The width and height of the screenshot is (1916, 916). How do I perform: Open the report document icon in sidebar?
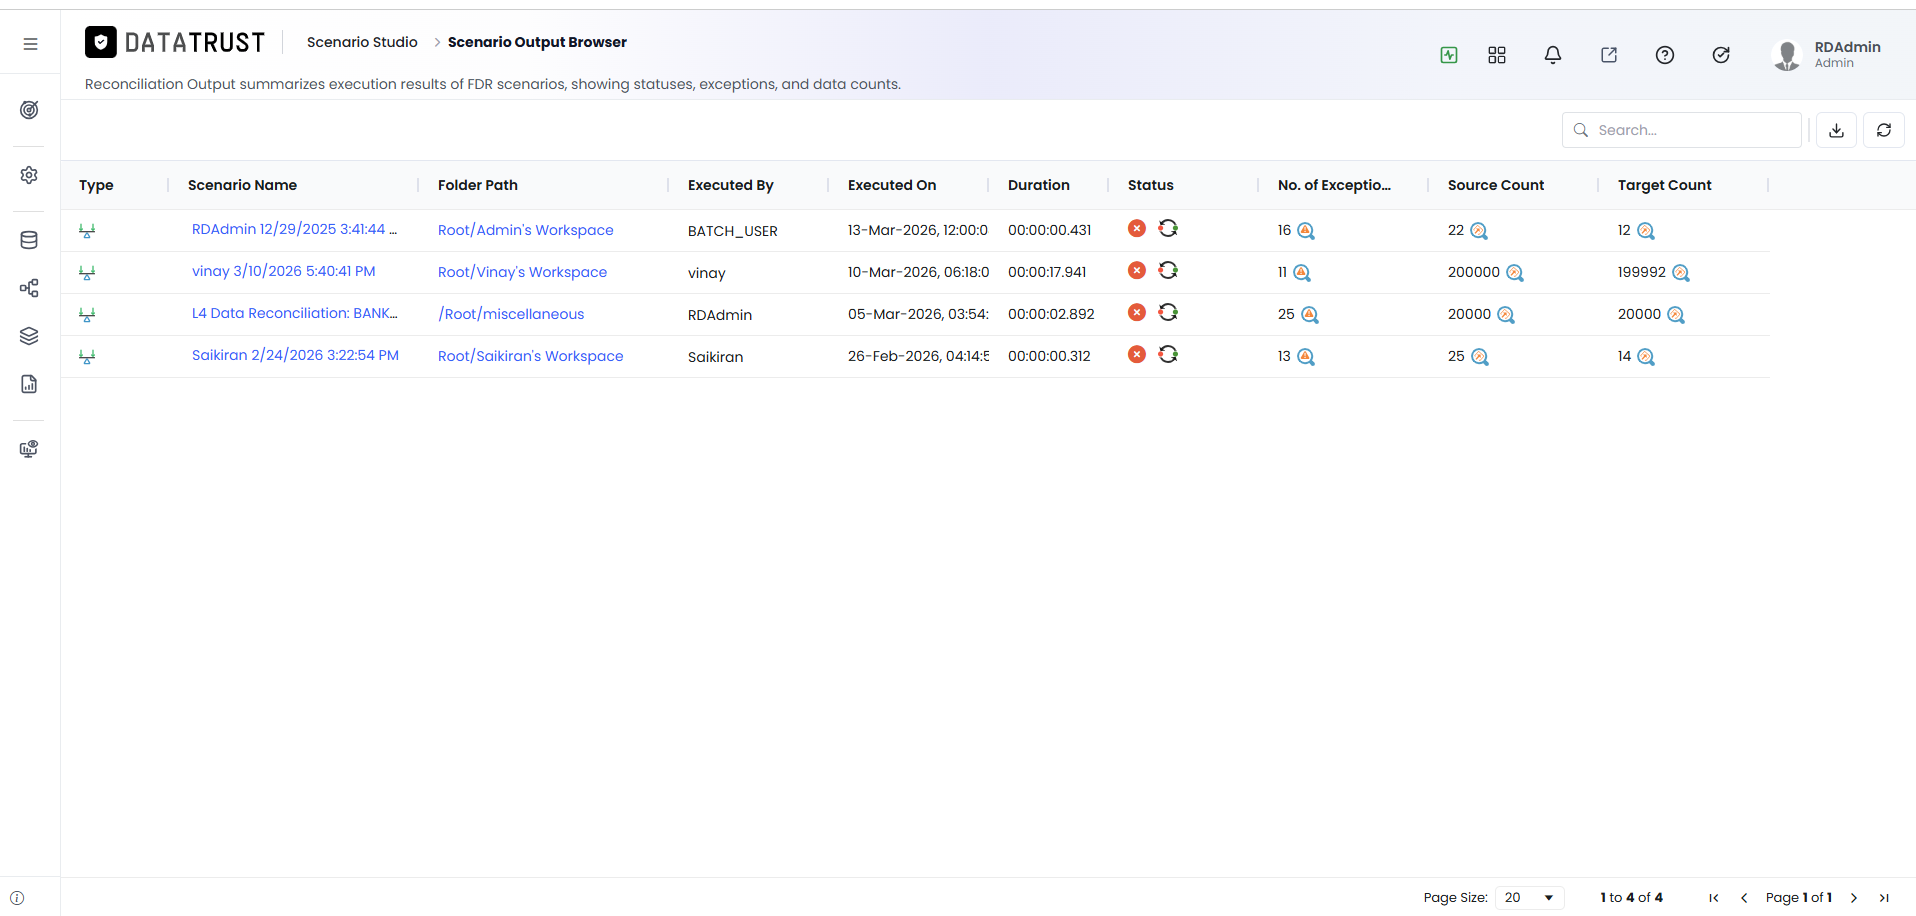pyautogui.click(x=29, y=384)
